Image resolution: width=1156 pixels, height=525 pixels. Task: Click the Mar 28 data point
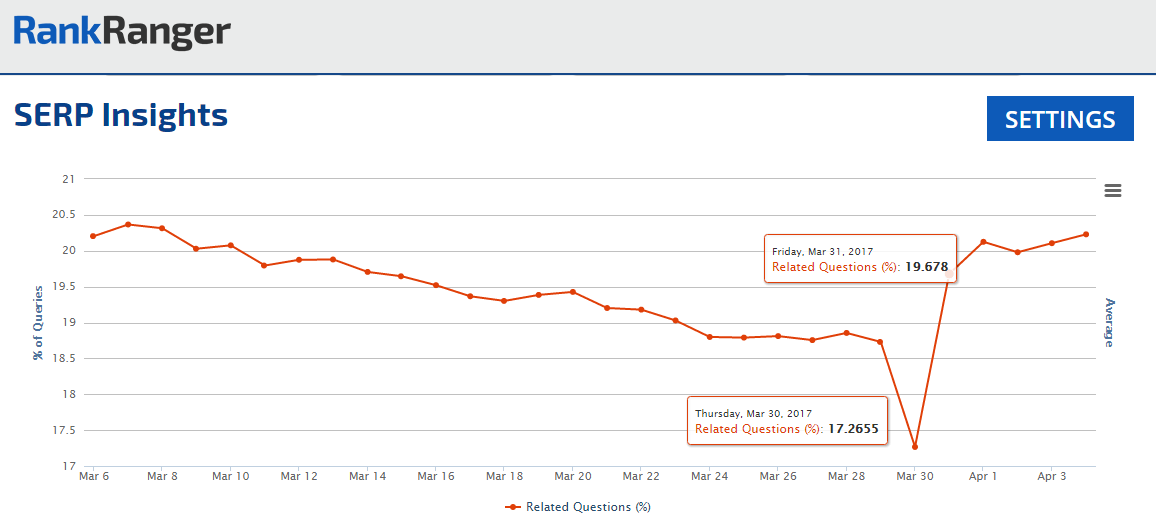pyautogui.click(x=846, y=333)
